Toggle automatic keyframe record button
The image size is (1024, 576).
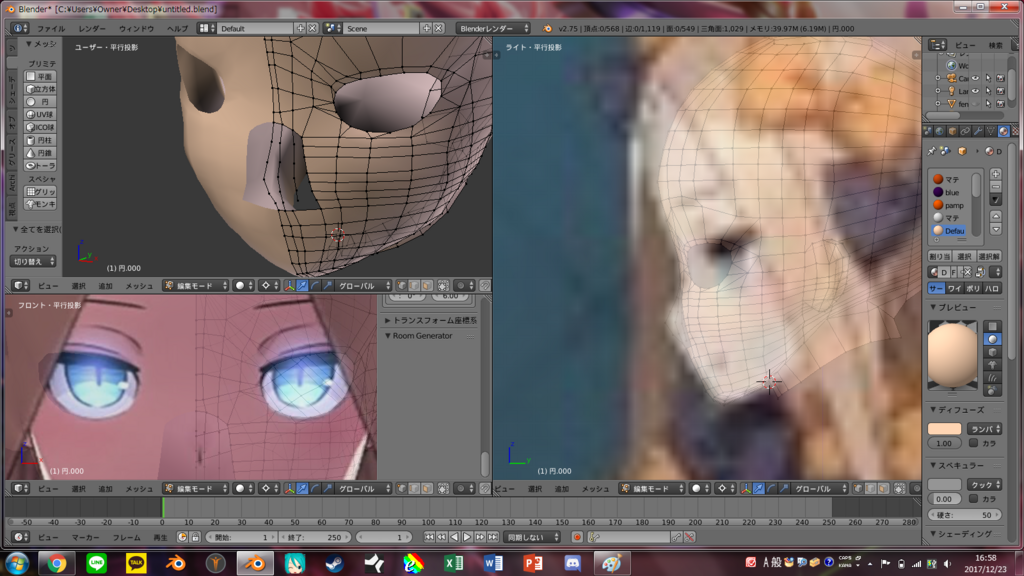[577, 537]
